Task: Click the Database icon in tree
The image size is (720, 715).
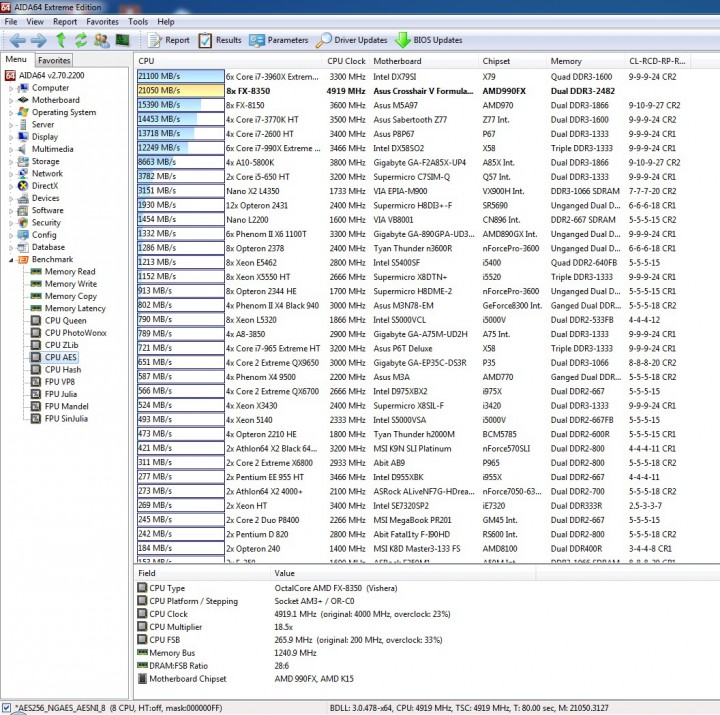Action: tap(23, 248)
